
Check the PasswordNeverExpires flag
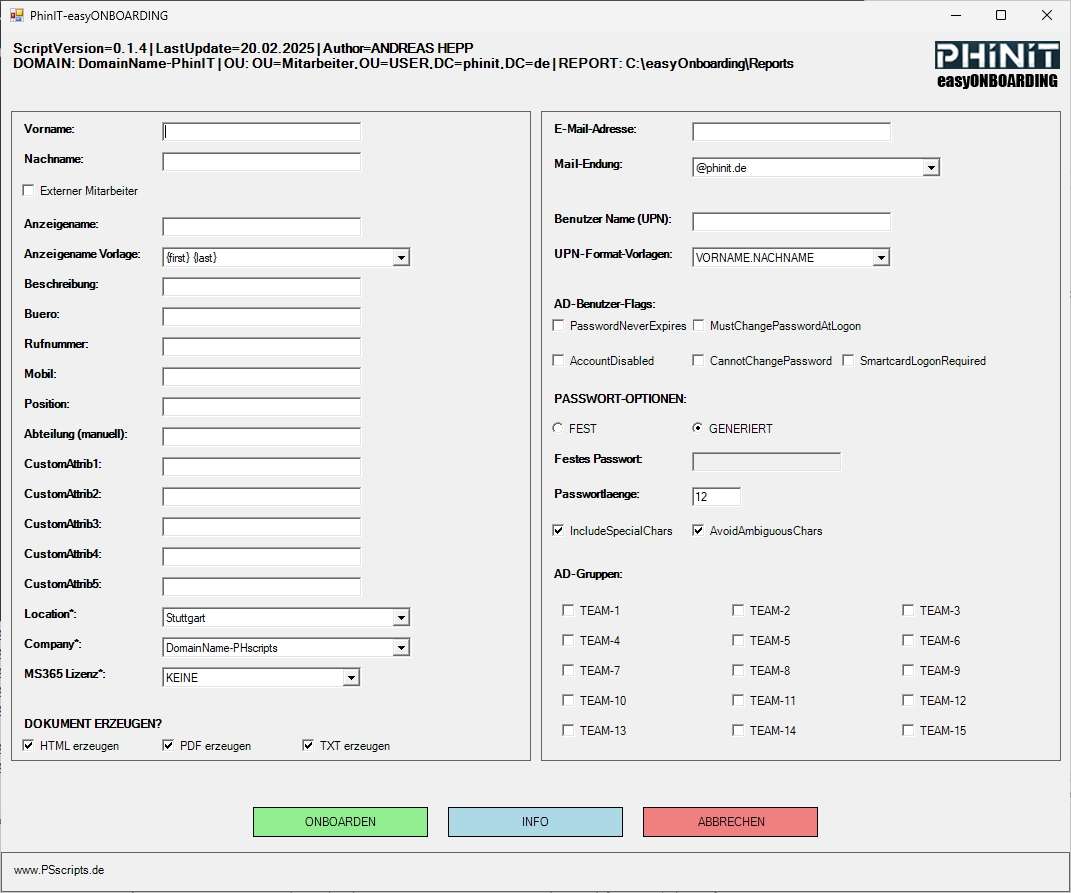click(558, 326)
